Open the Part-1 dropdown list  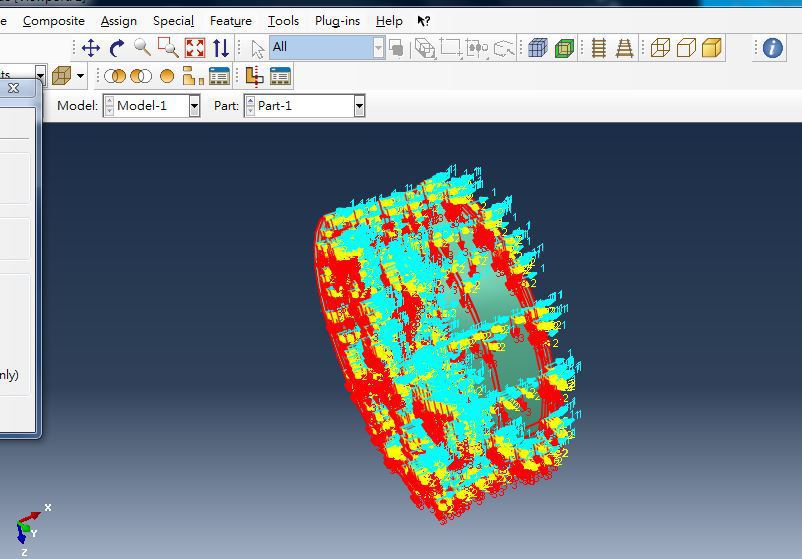[x=358, y=106]
